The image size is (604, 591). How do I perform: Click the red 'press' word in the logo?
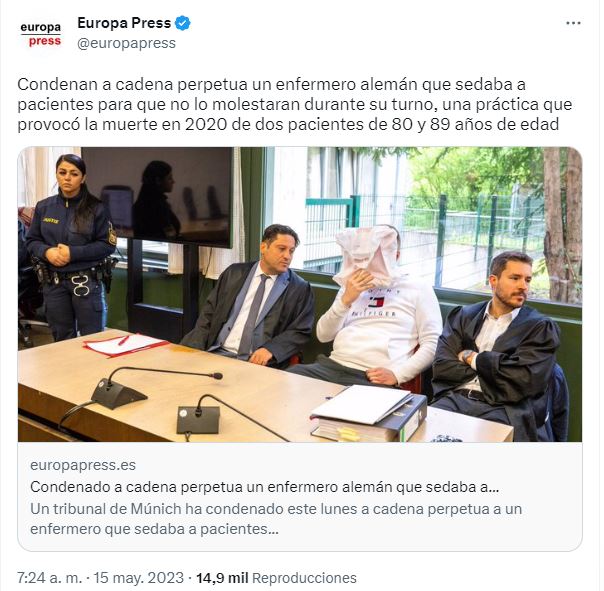(x=45, y=41)
